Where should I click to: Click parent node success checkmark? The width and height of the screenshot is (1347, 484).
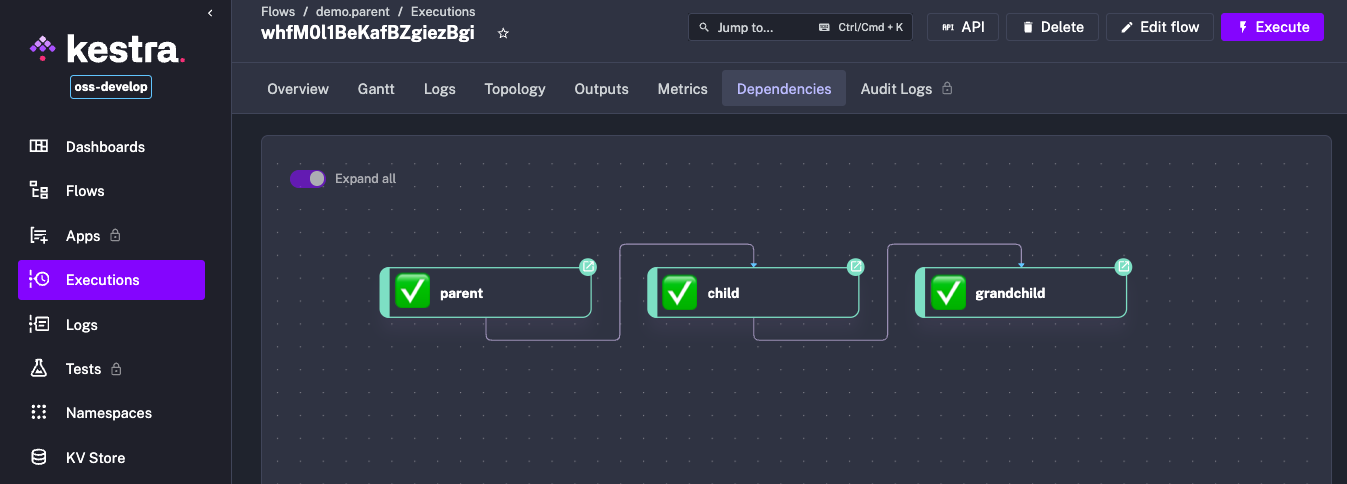(412, 292)
